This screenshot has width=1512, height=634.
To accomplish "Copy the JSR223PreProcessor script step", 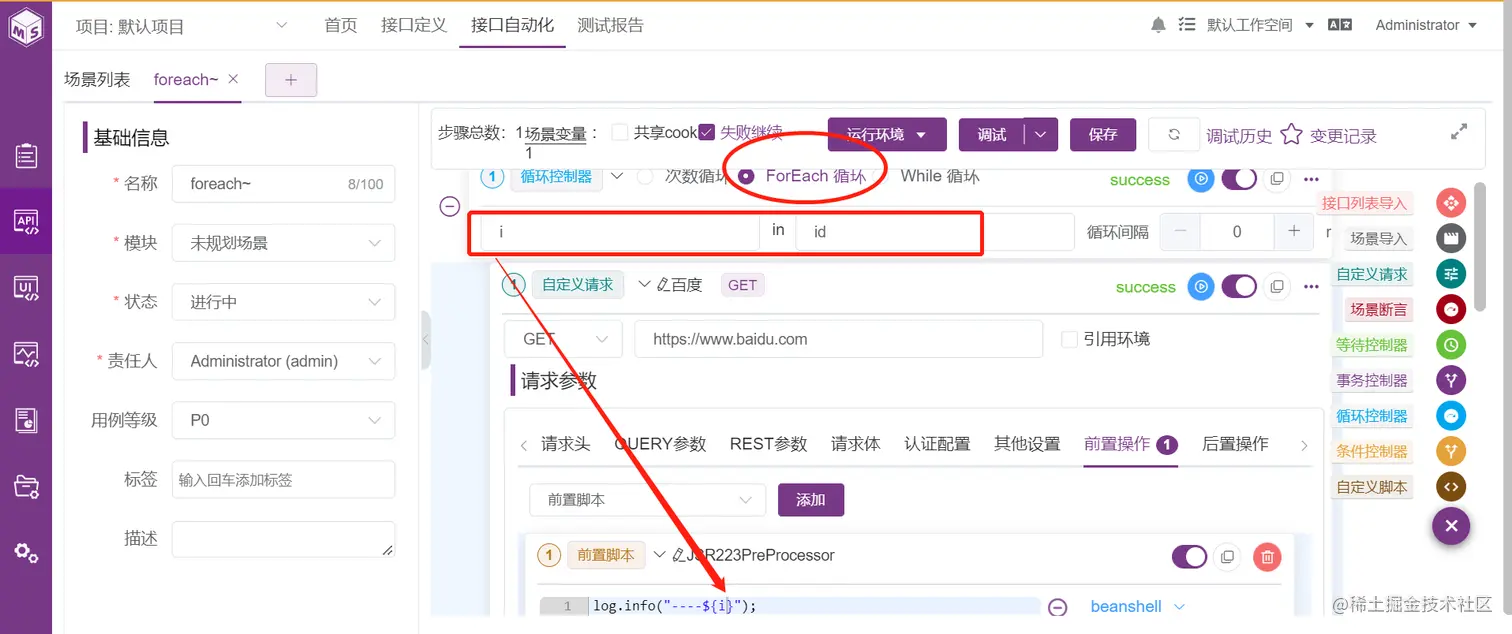I will (1228, 556).
